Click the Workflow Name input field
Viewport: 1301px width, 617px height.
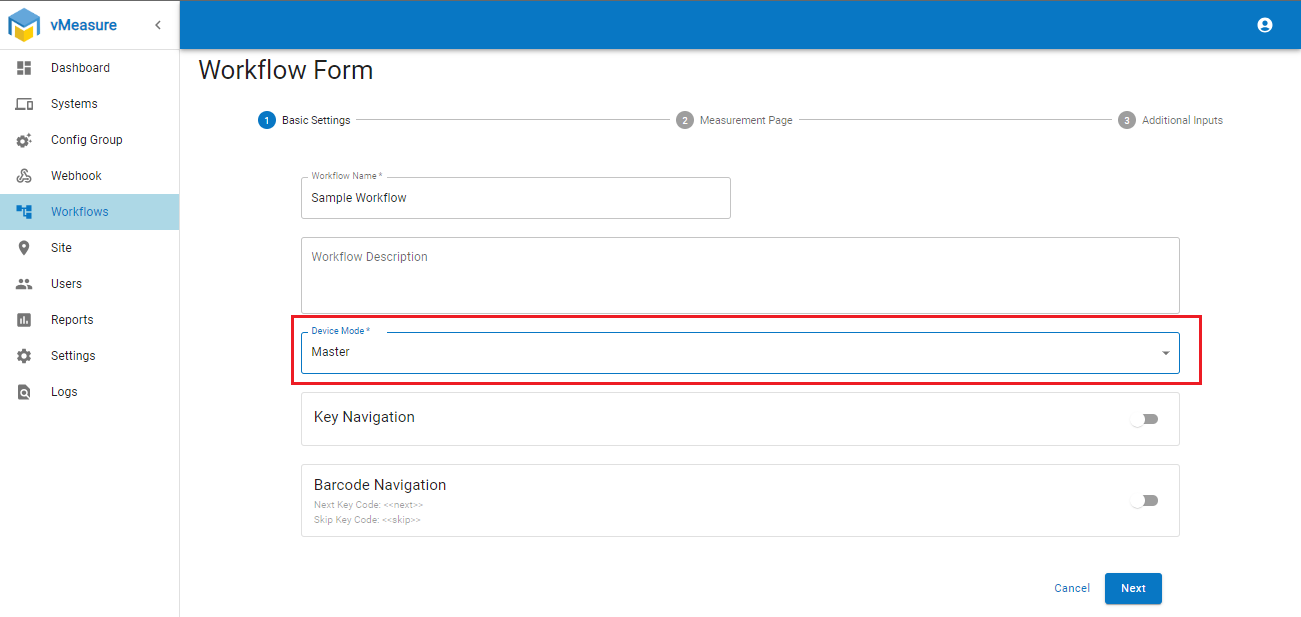pos(516,198)
